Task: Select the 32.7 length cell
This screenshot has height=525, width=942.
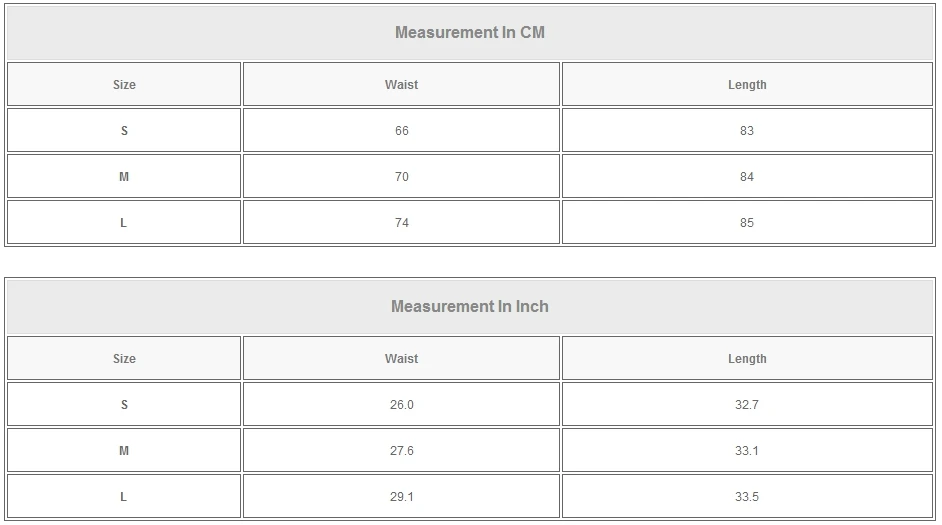Action: pos(747,405)
